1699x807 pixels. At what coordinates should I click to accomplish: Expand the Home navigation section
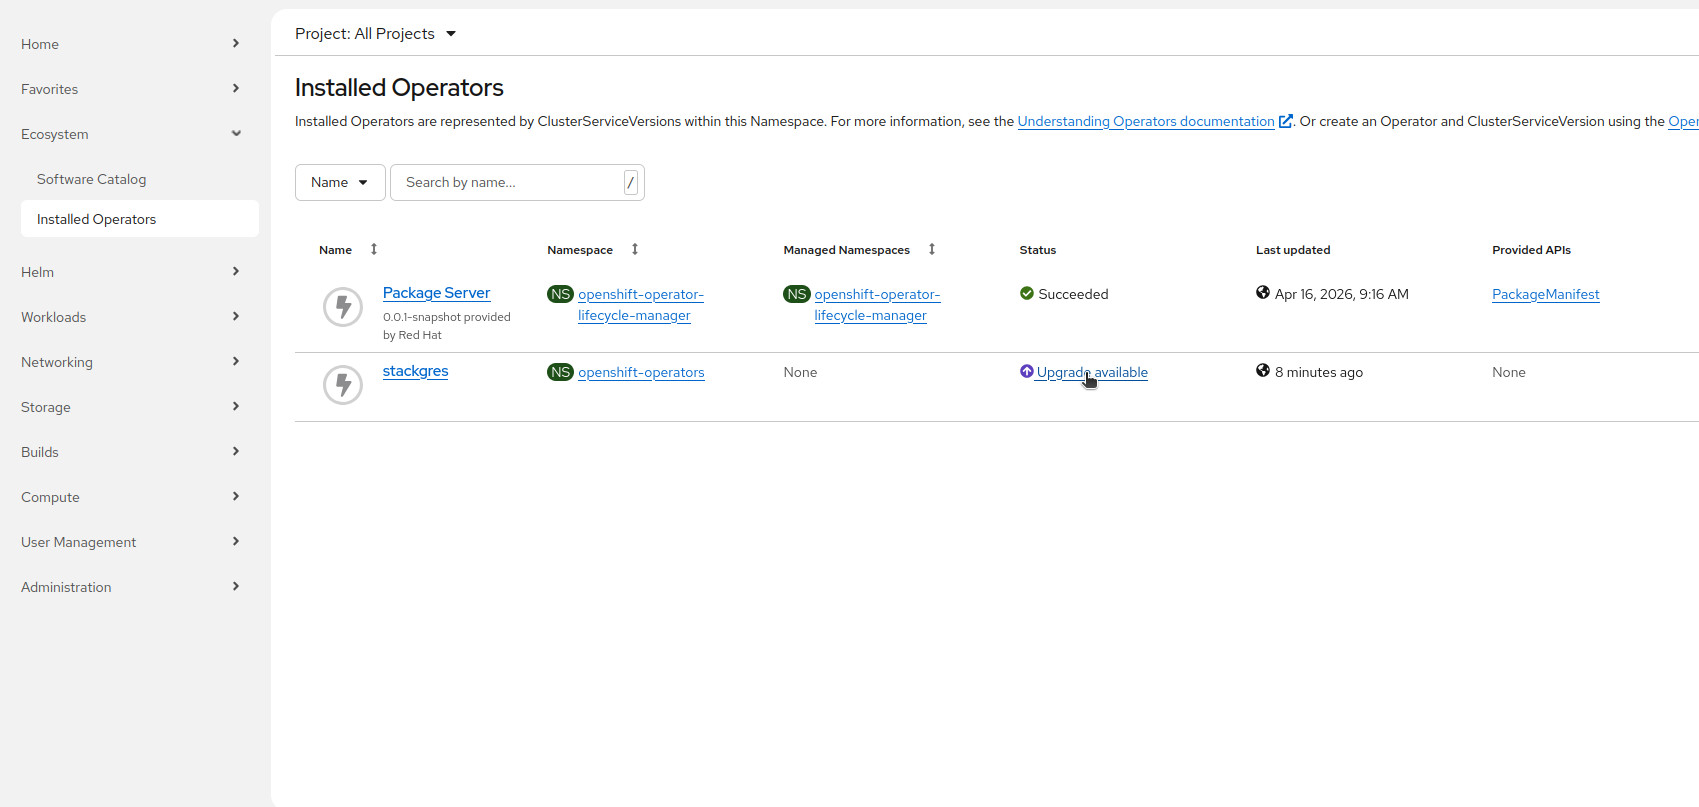(x=130, y=44)
